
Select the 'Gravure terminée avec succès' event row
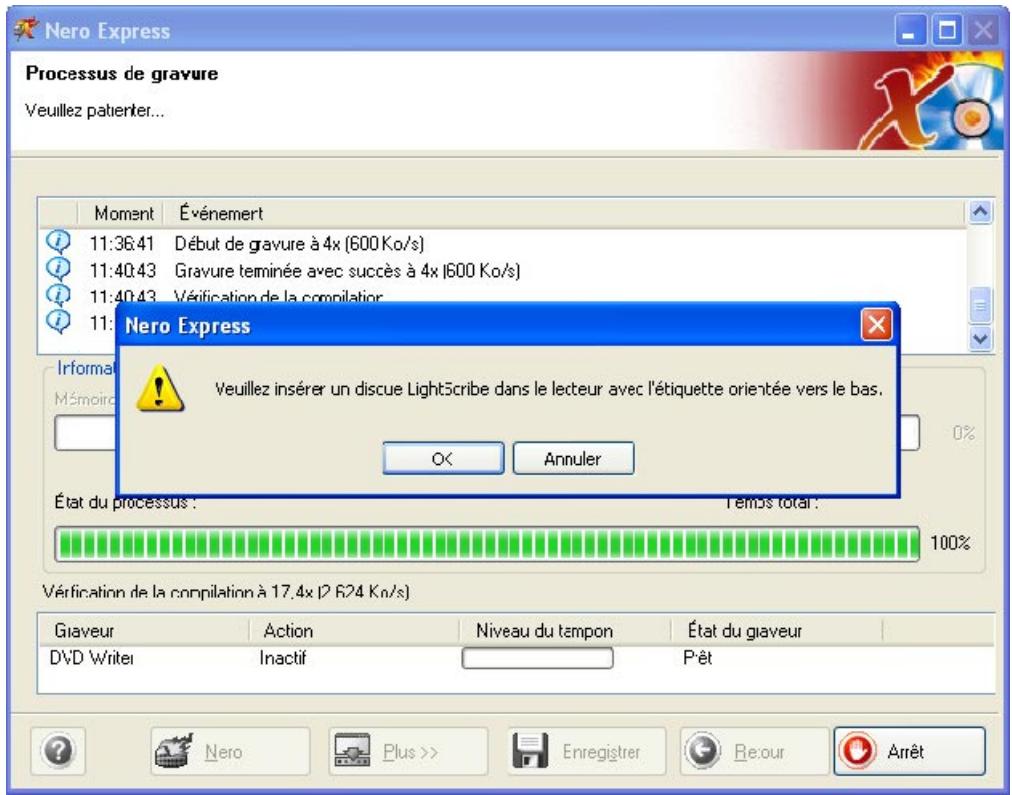coord(503,270)
